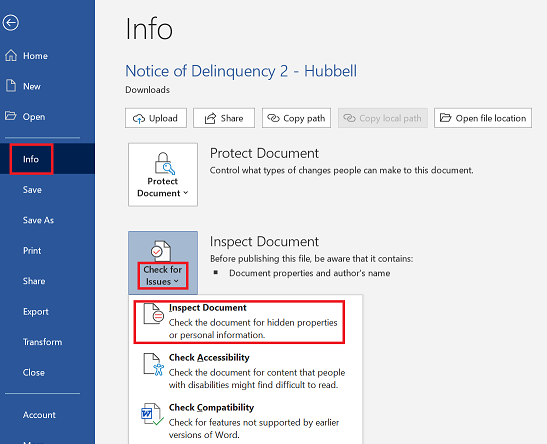Viewport: 547px width, 444px height.
Task: Choose the Check Accessibility menu entry
Action: [245, 371]
